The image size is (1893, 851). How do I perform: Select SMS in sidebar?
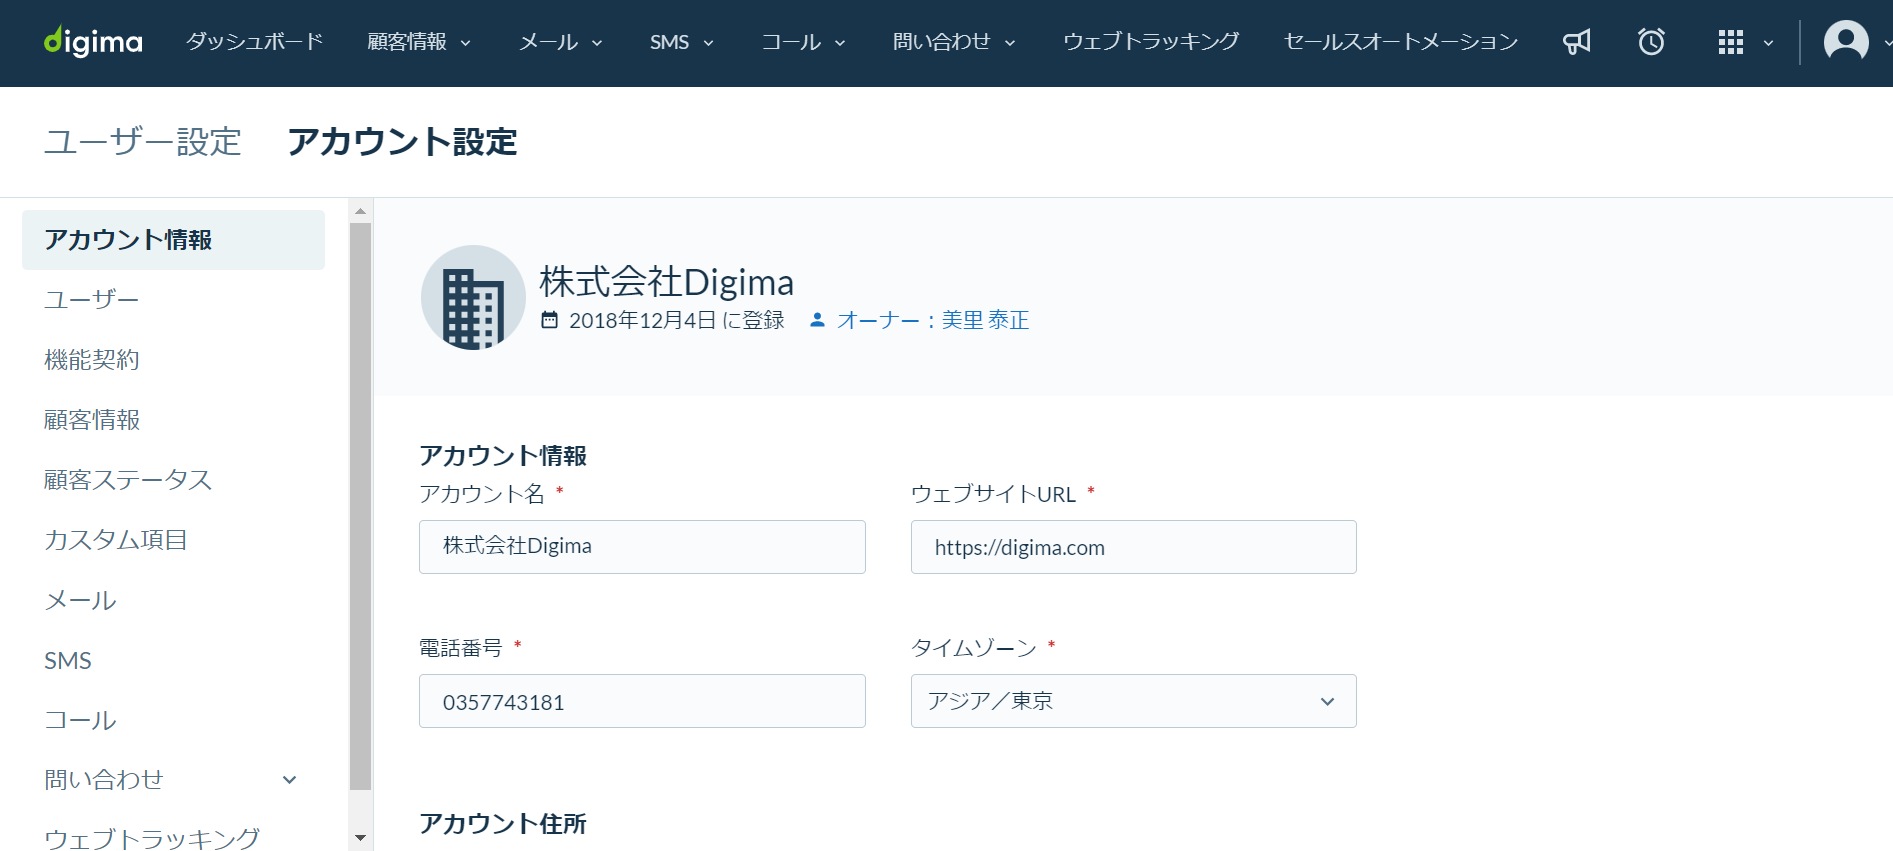point(68,660)
